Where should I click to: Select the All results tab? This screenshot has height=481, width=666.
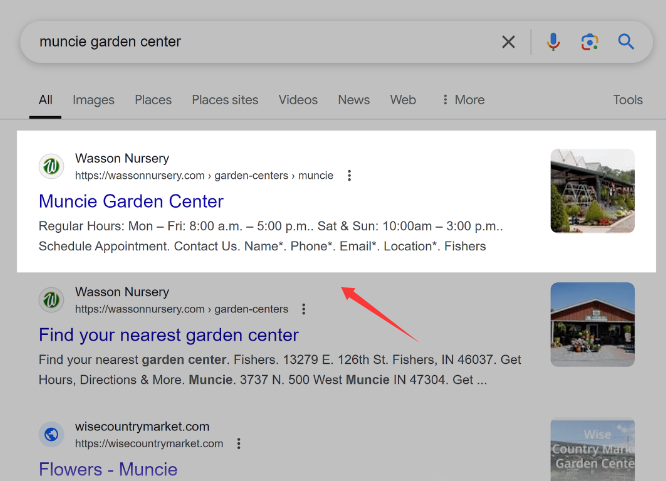[45, 100]
